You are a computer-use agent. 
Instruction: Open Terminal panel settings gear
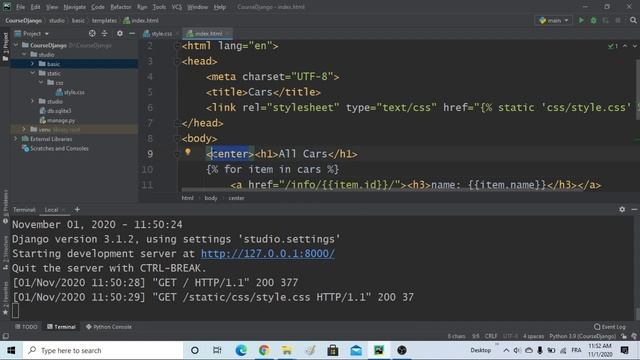tap(622, 209)
